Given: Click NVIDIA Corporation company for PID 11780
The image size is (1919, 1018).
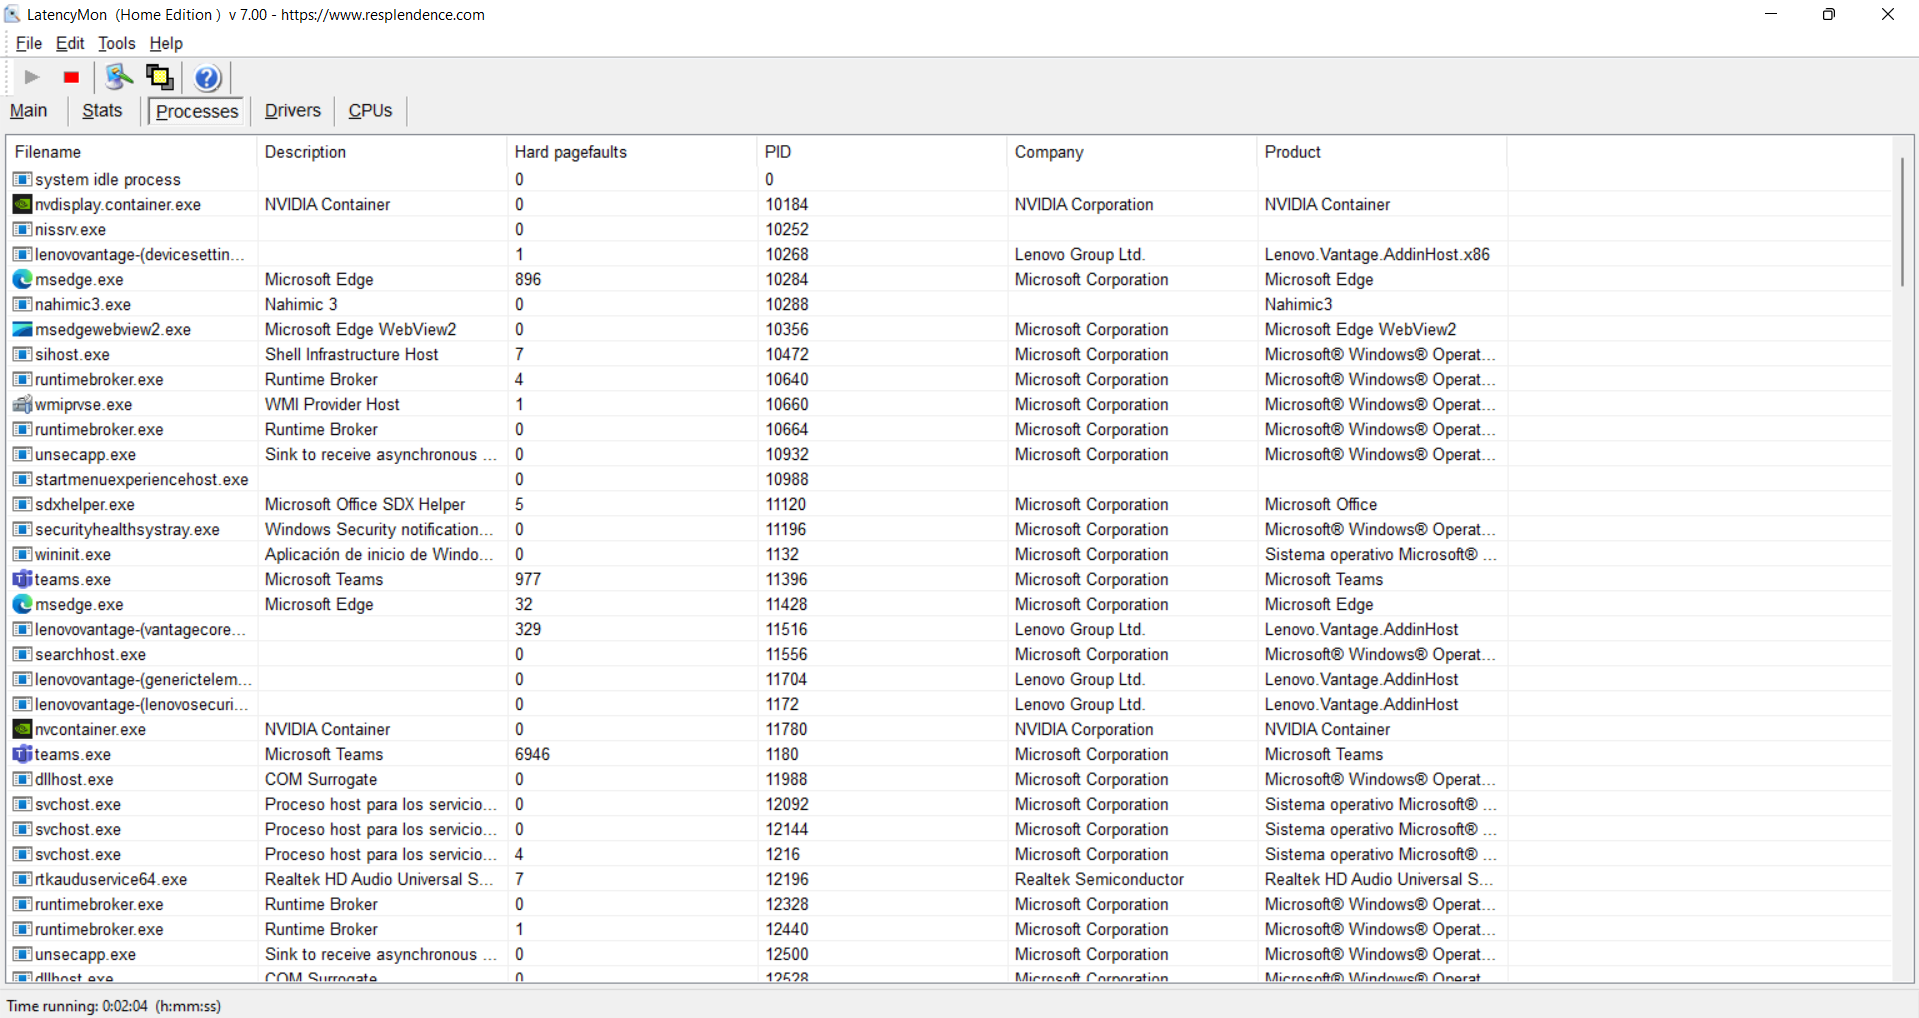Looking at the screenshot, I should [x=1084, y=729].
